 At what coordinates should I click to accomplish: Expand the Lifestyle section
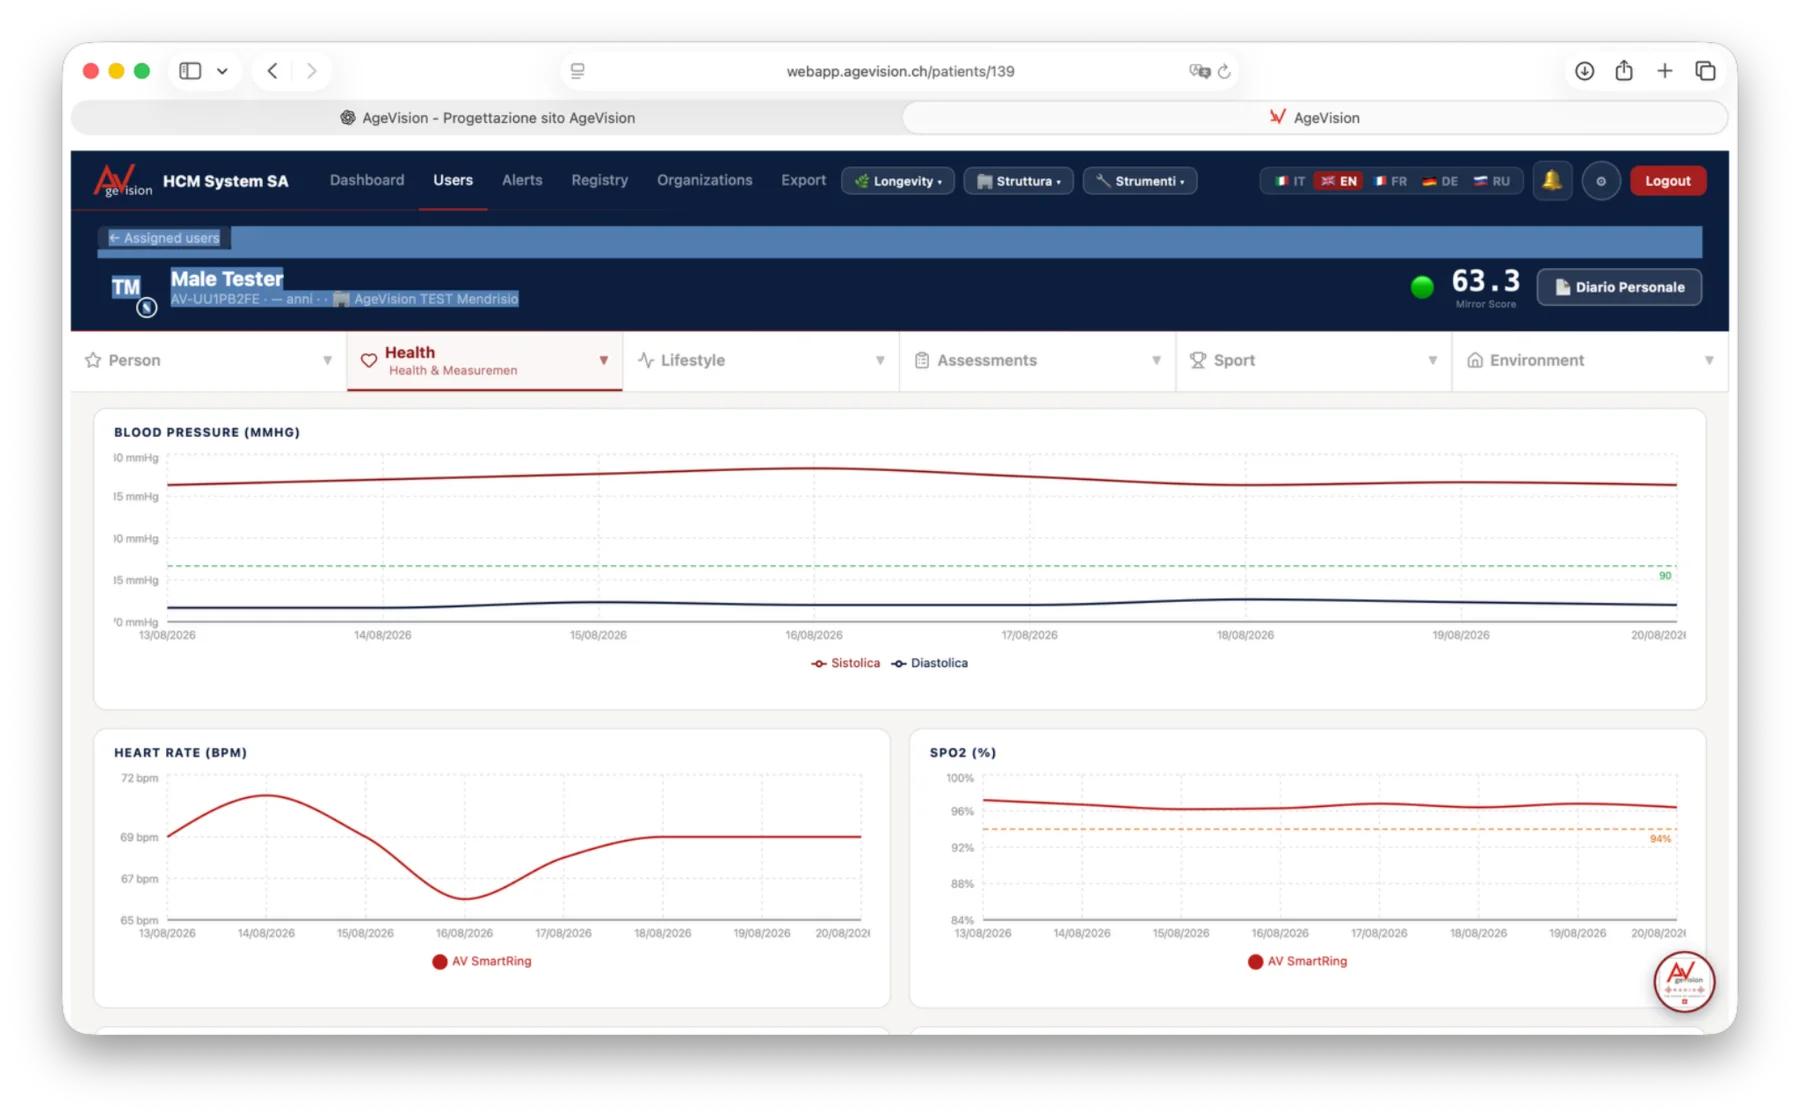(x=761, y=360)
